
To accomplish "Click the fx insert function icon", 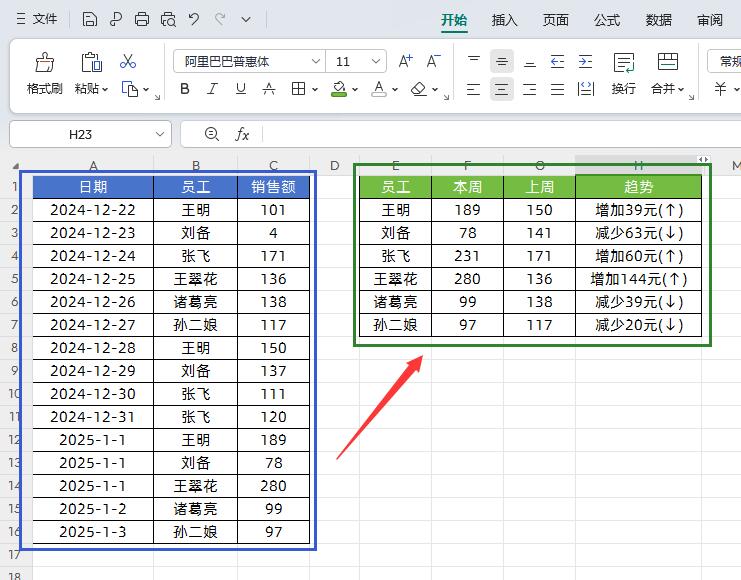I will pyautogui.click(x=242, y=135).
